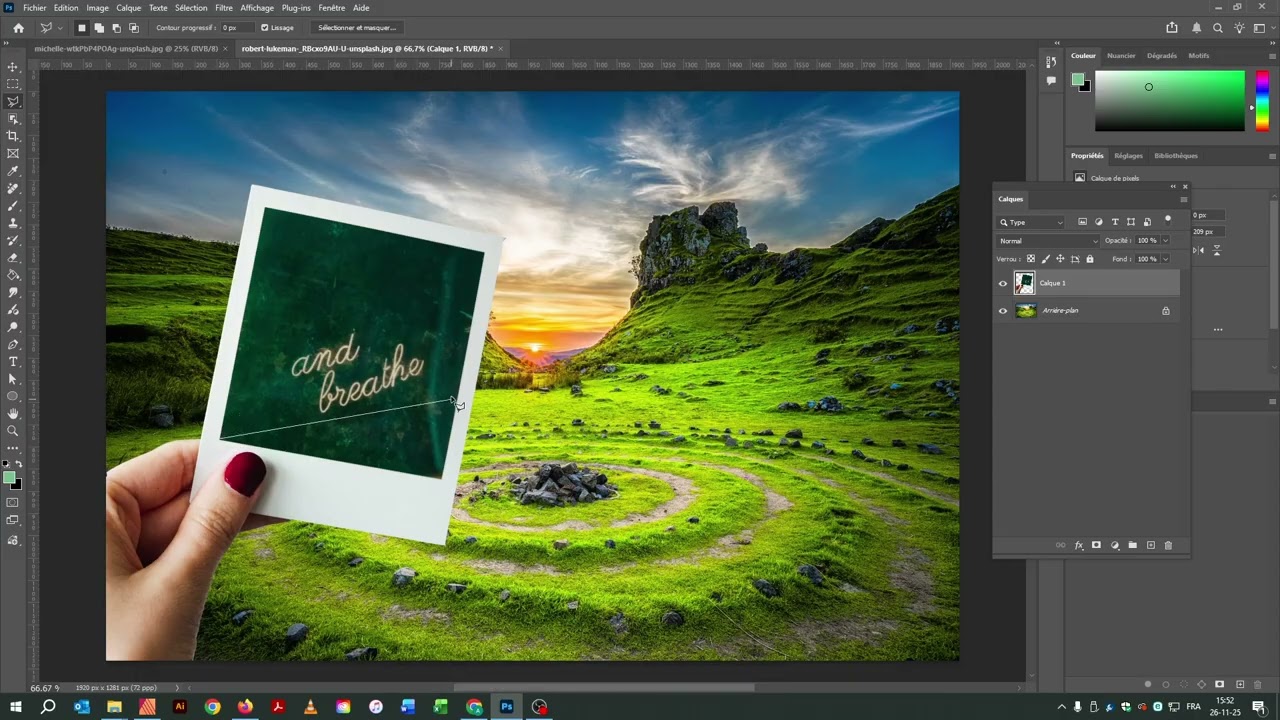The width and height of the screenshot is (1280, 720).
Task: Open the layer filter Type dropdown
Action: [x=1031, y=222]
